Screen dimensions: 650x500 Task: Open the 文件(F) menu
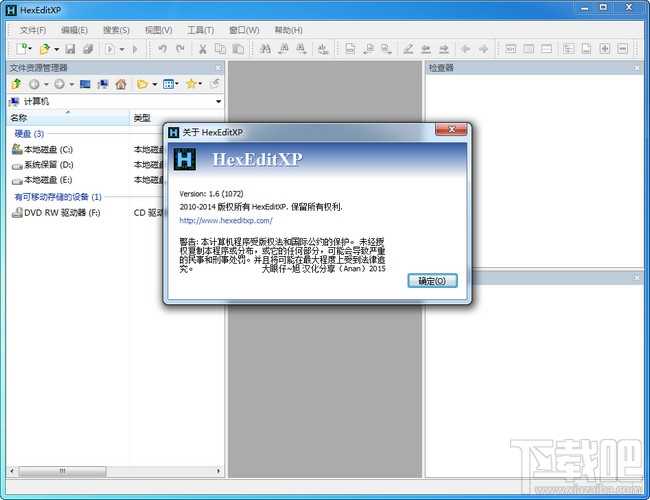pyautogui.click(x=33, y=30)
